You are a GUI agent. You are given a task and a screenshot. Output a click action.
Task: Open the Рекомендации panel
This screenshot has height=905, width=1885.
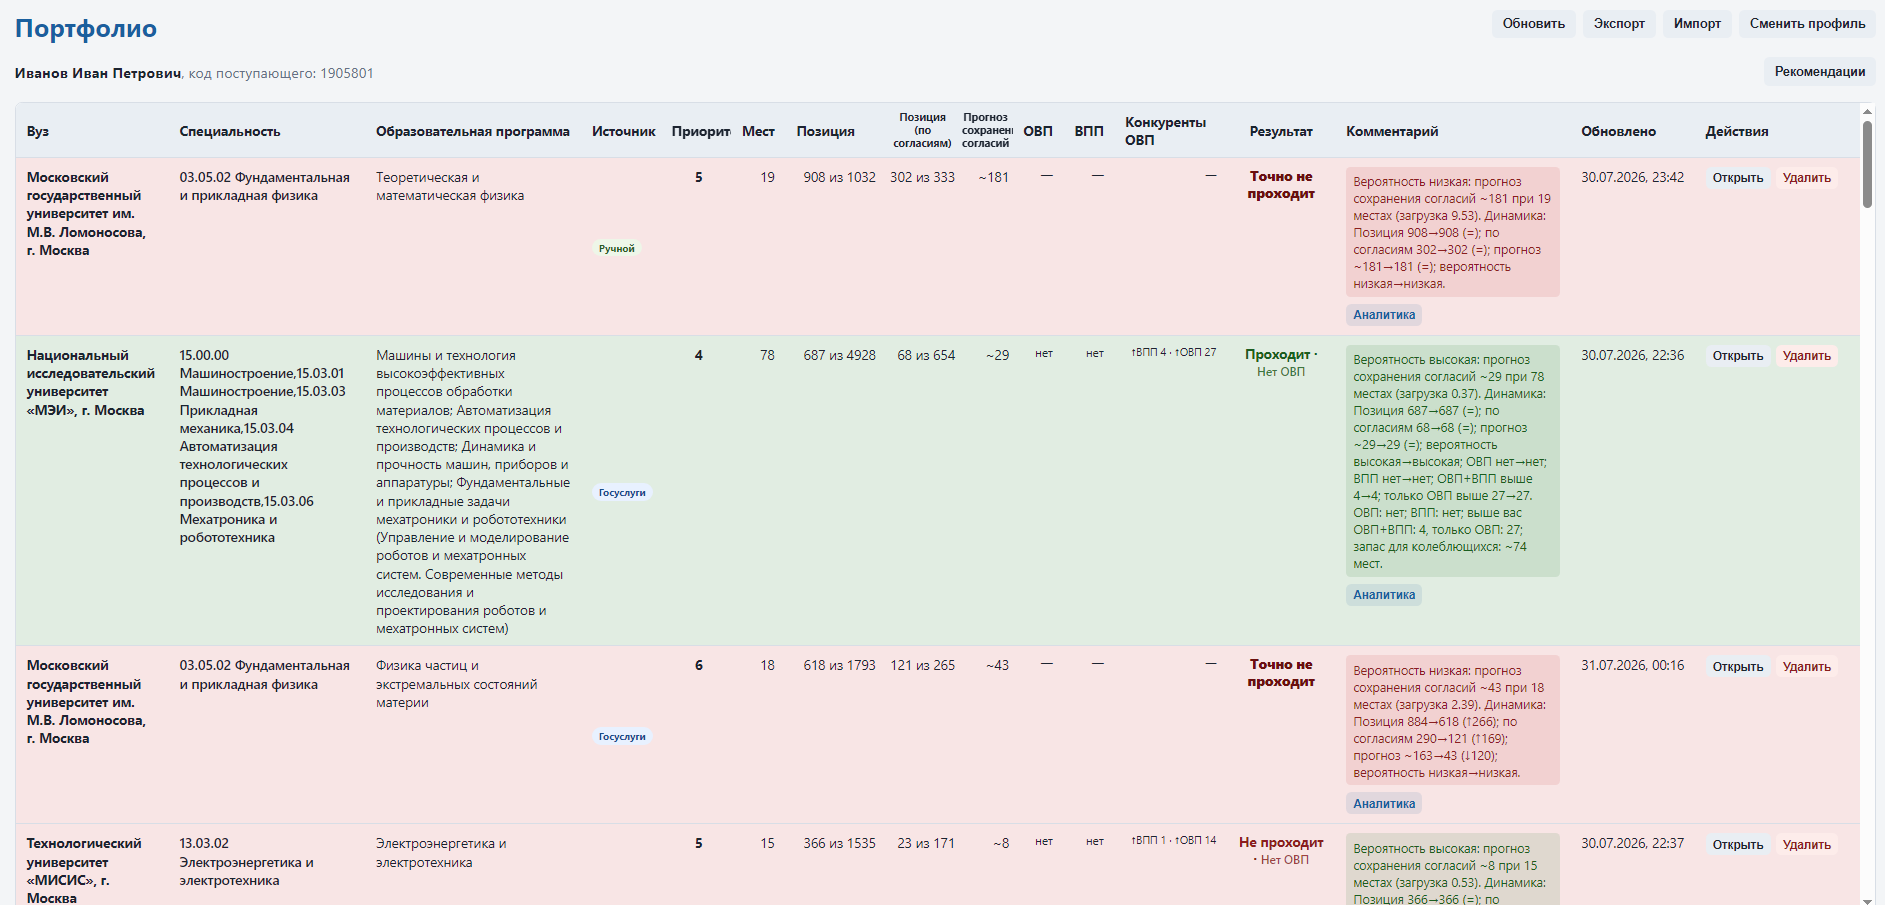(1819, 71)
